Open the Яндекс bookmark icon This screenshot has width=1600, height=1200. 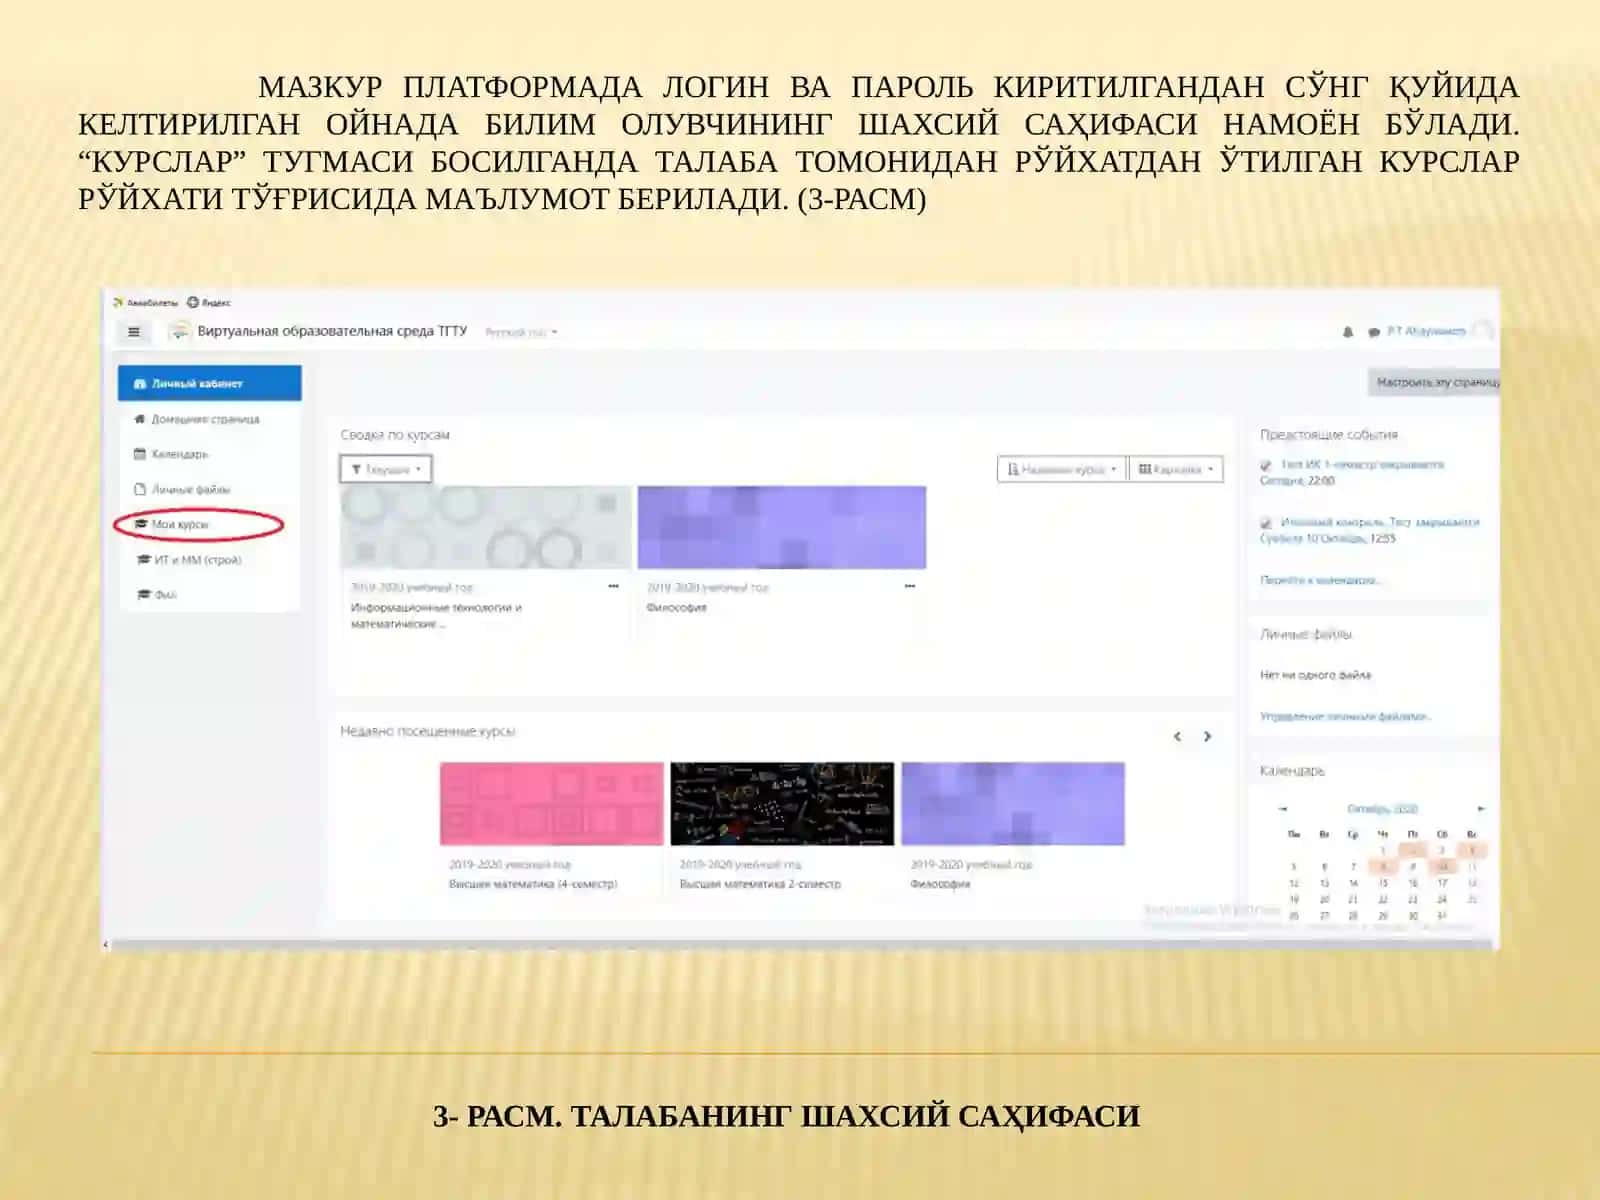tap(193, 302)
